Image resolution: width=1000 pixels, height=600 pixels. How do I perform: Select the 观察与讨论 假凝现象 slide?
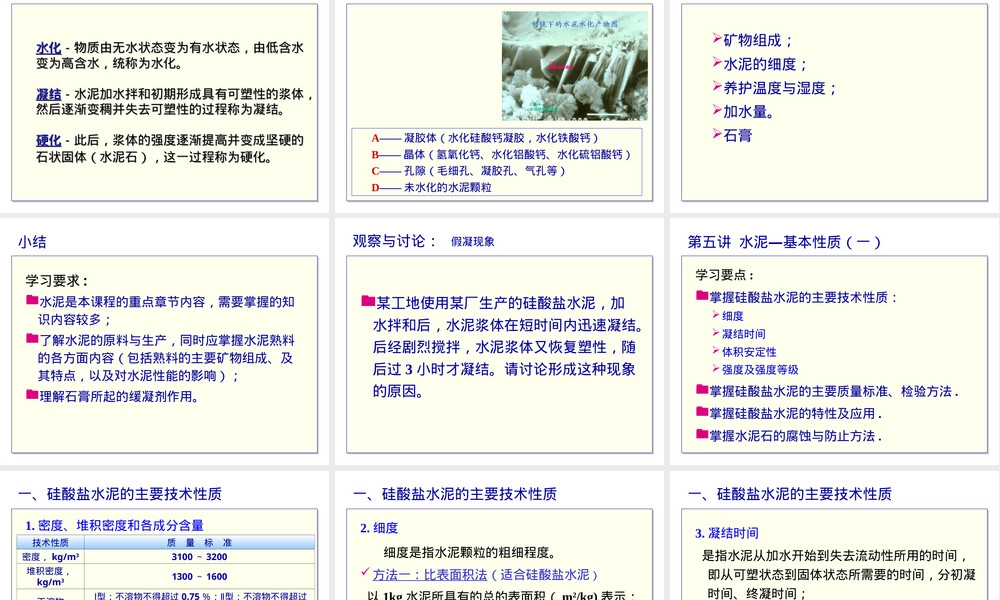(499, 341)
